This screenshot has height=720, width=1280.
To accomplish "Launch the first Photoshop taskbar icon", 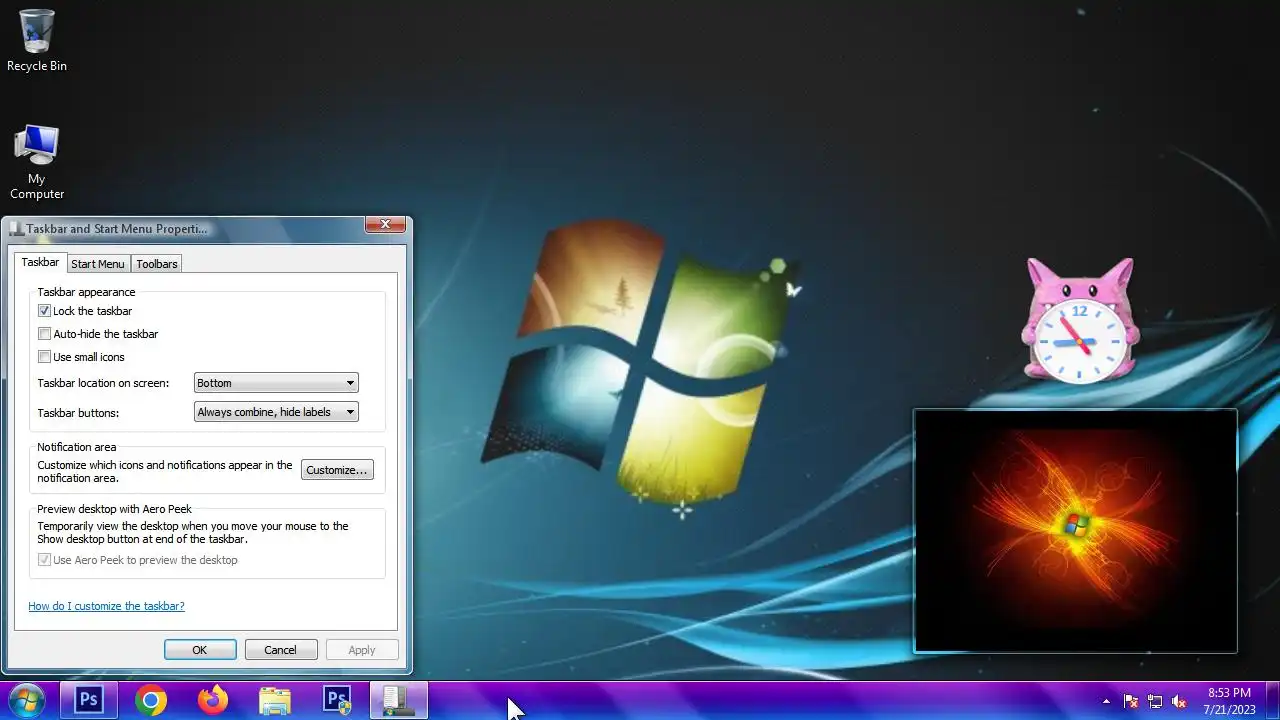I will click(89, 700).
